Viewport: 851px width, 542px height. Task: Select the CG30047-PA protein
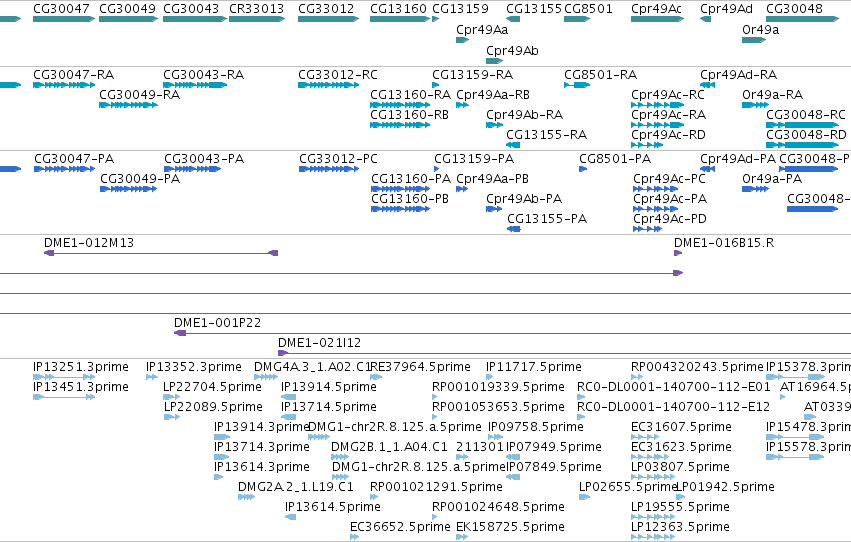(x=64, y=169)
